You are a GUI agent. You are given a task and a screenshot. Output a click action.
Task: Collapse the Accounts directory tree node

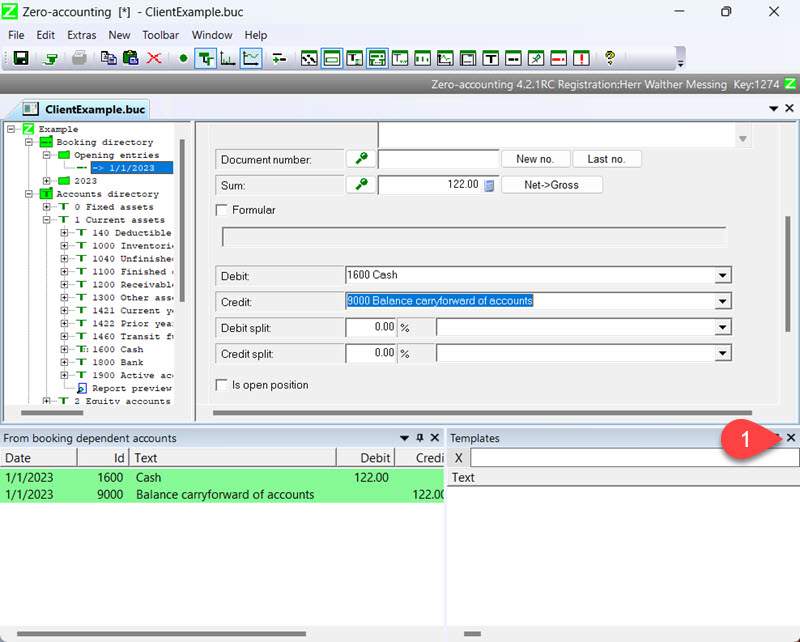click(x=29, y=194)
